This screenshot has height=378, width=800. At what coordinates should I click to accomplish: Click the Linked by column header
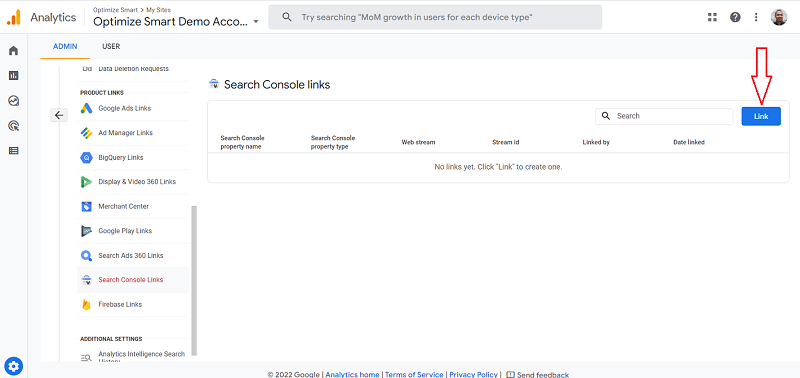click(596, 142)
